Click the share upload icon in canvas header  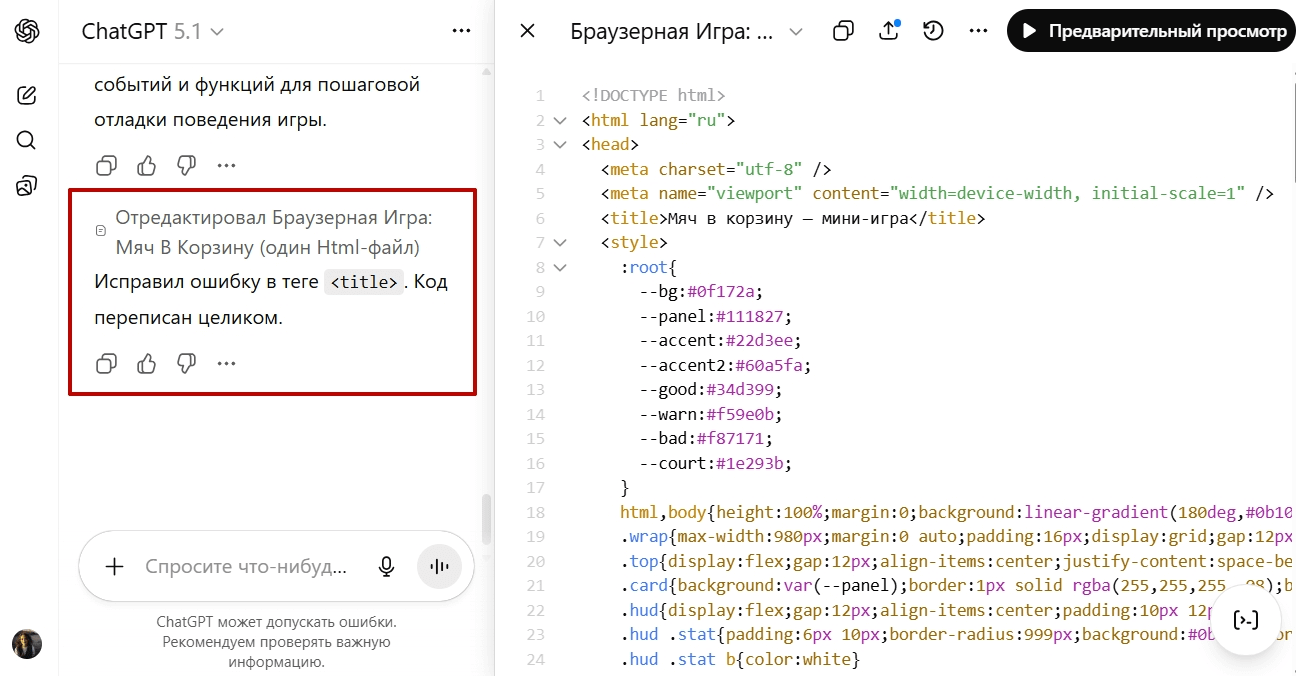pyautogui.click(x=888, y=31)
